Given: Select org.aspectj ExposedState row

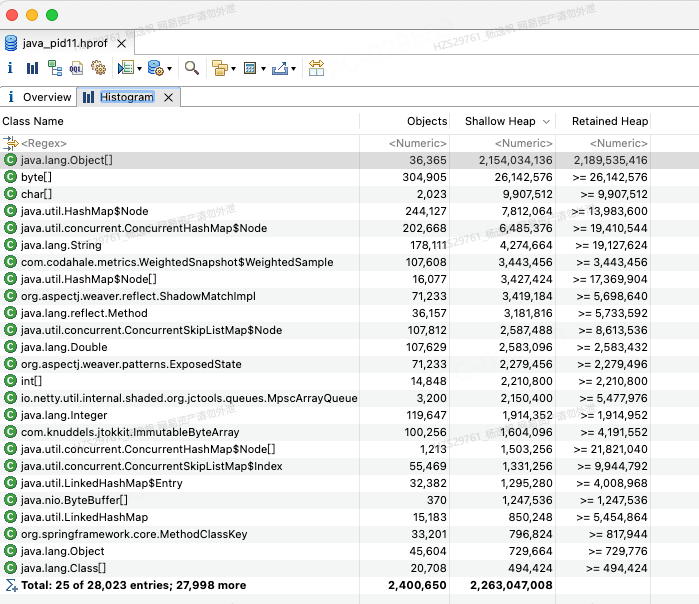Looking at the screenshot, I should (350, 364).
